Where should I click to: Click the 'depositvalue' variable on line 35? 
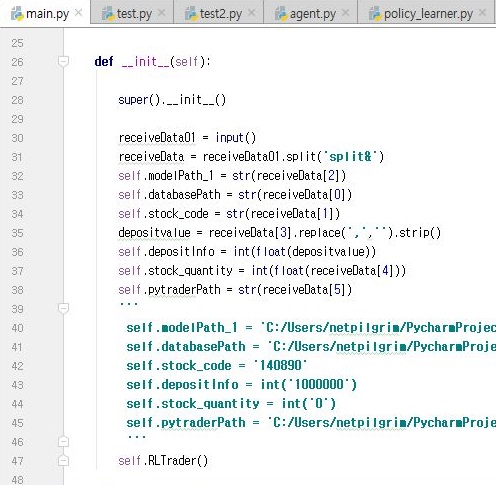[x=154, y=233]
